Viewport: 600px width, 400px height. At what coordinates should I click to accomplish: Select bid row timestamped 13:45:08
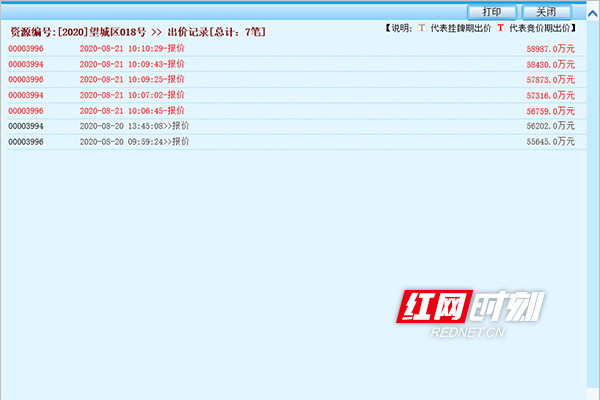pyautogui.click(x=296, y=126)
